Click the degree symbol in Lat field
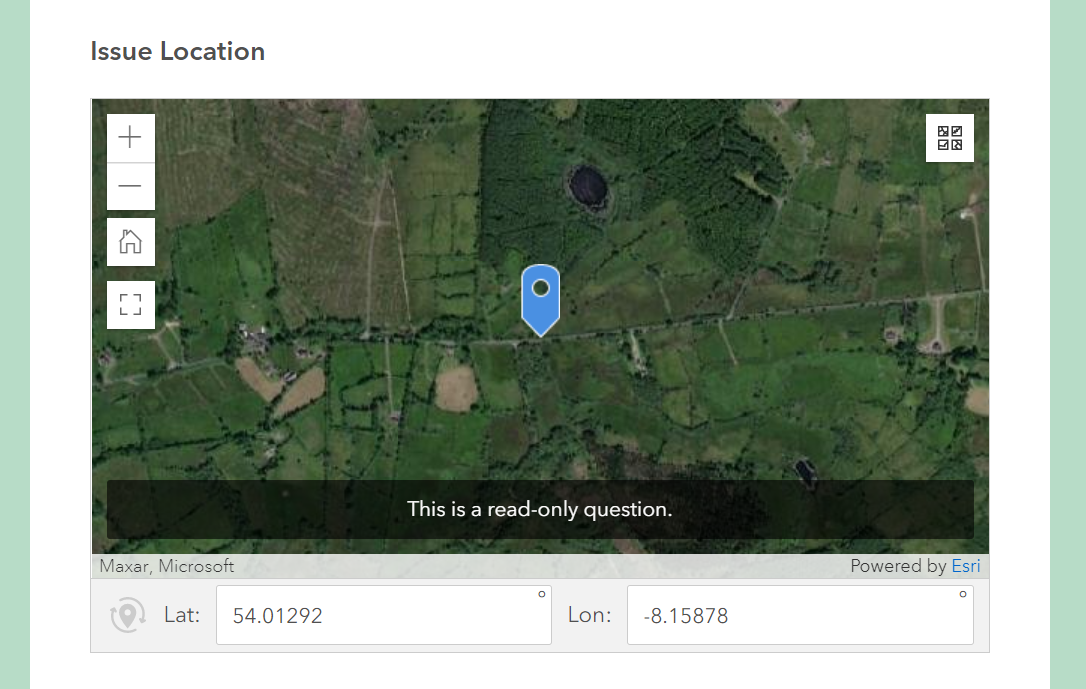1086x689 pixels. [542, 594]
